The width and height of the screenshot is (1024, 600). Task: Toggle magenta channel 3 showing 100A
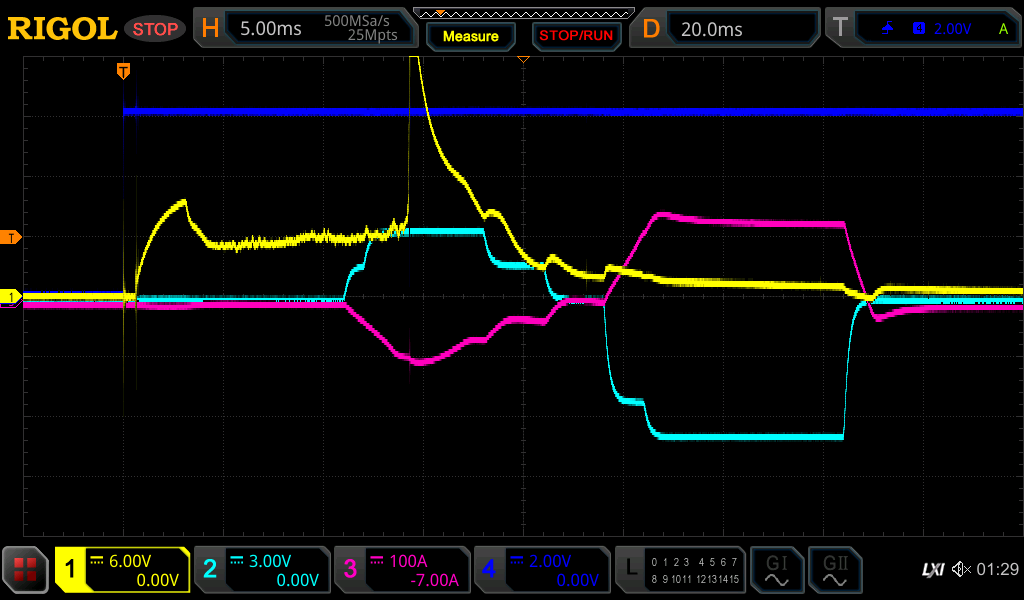click(402, 570)
